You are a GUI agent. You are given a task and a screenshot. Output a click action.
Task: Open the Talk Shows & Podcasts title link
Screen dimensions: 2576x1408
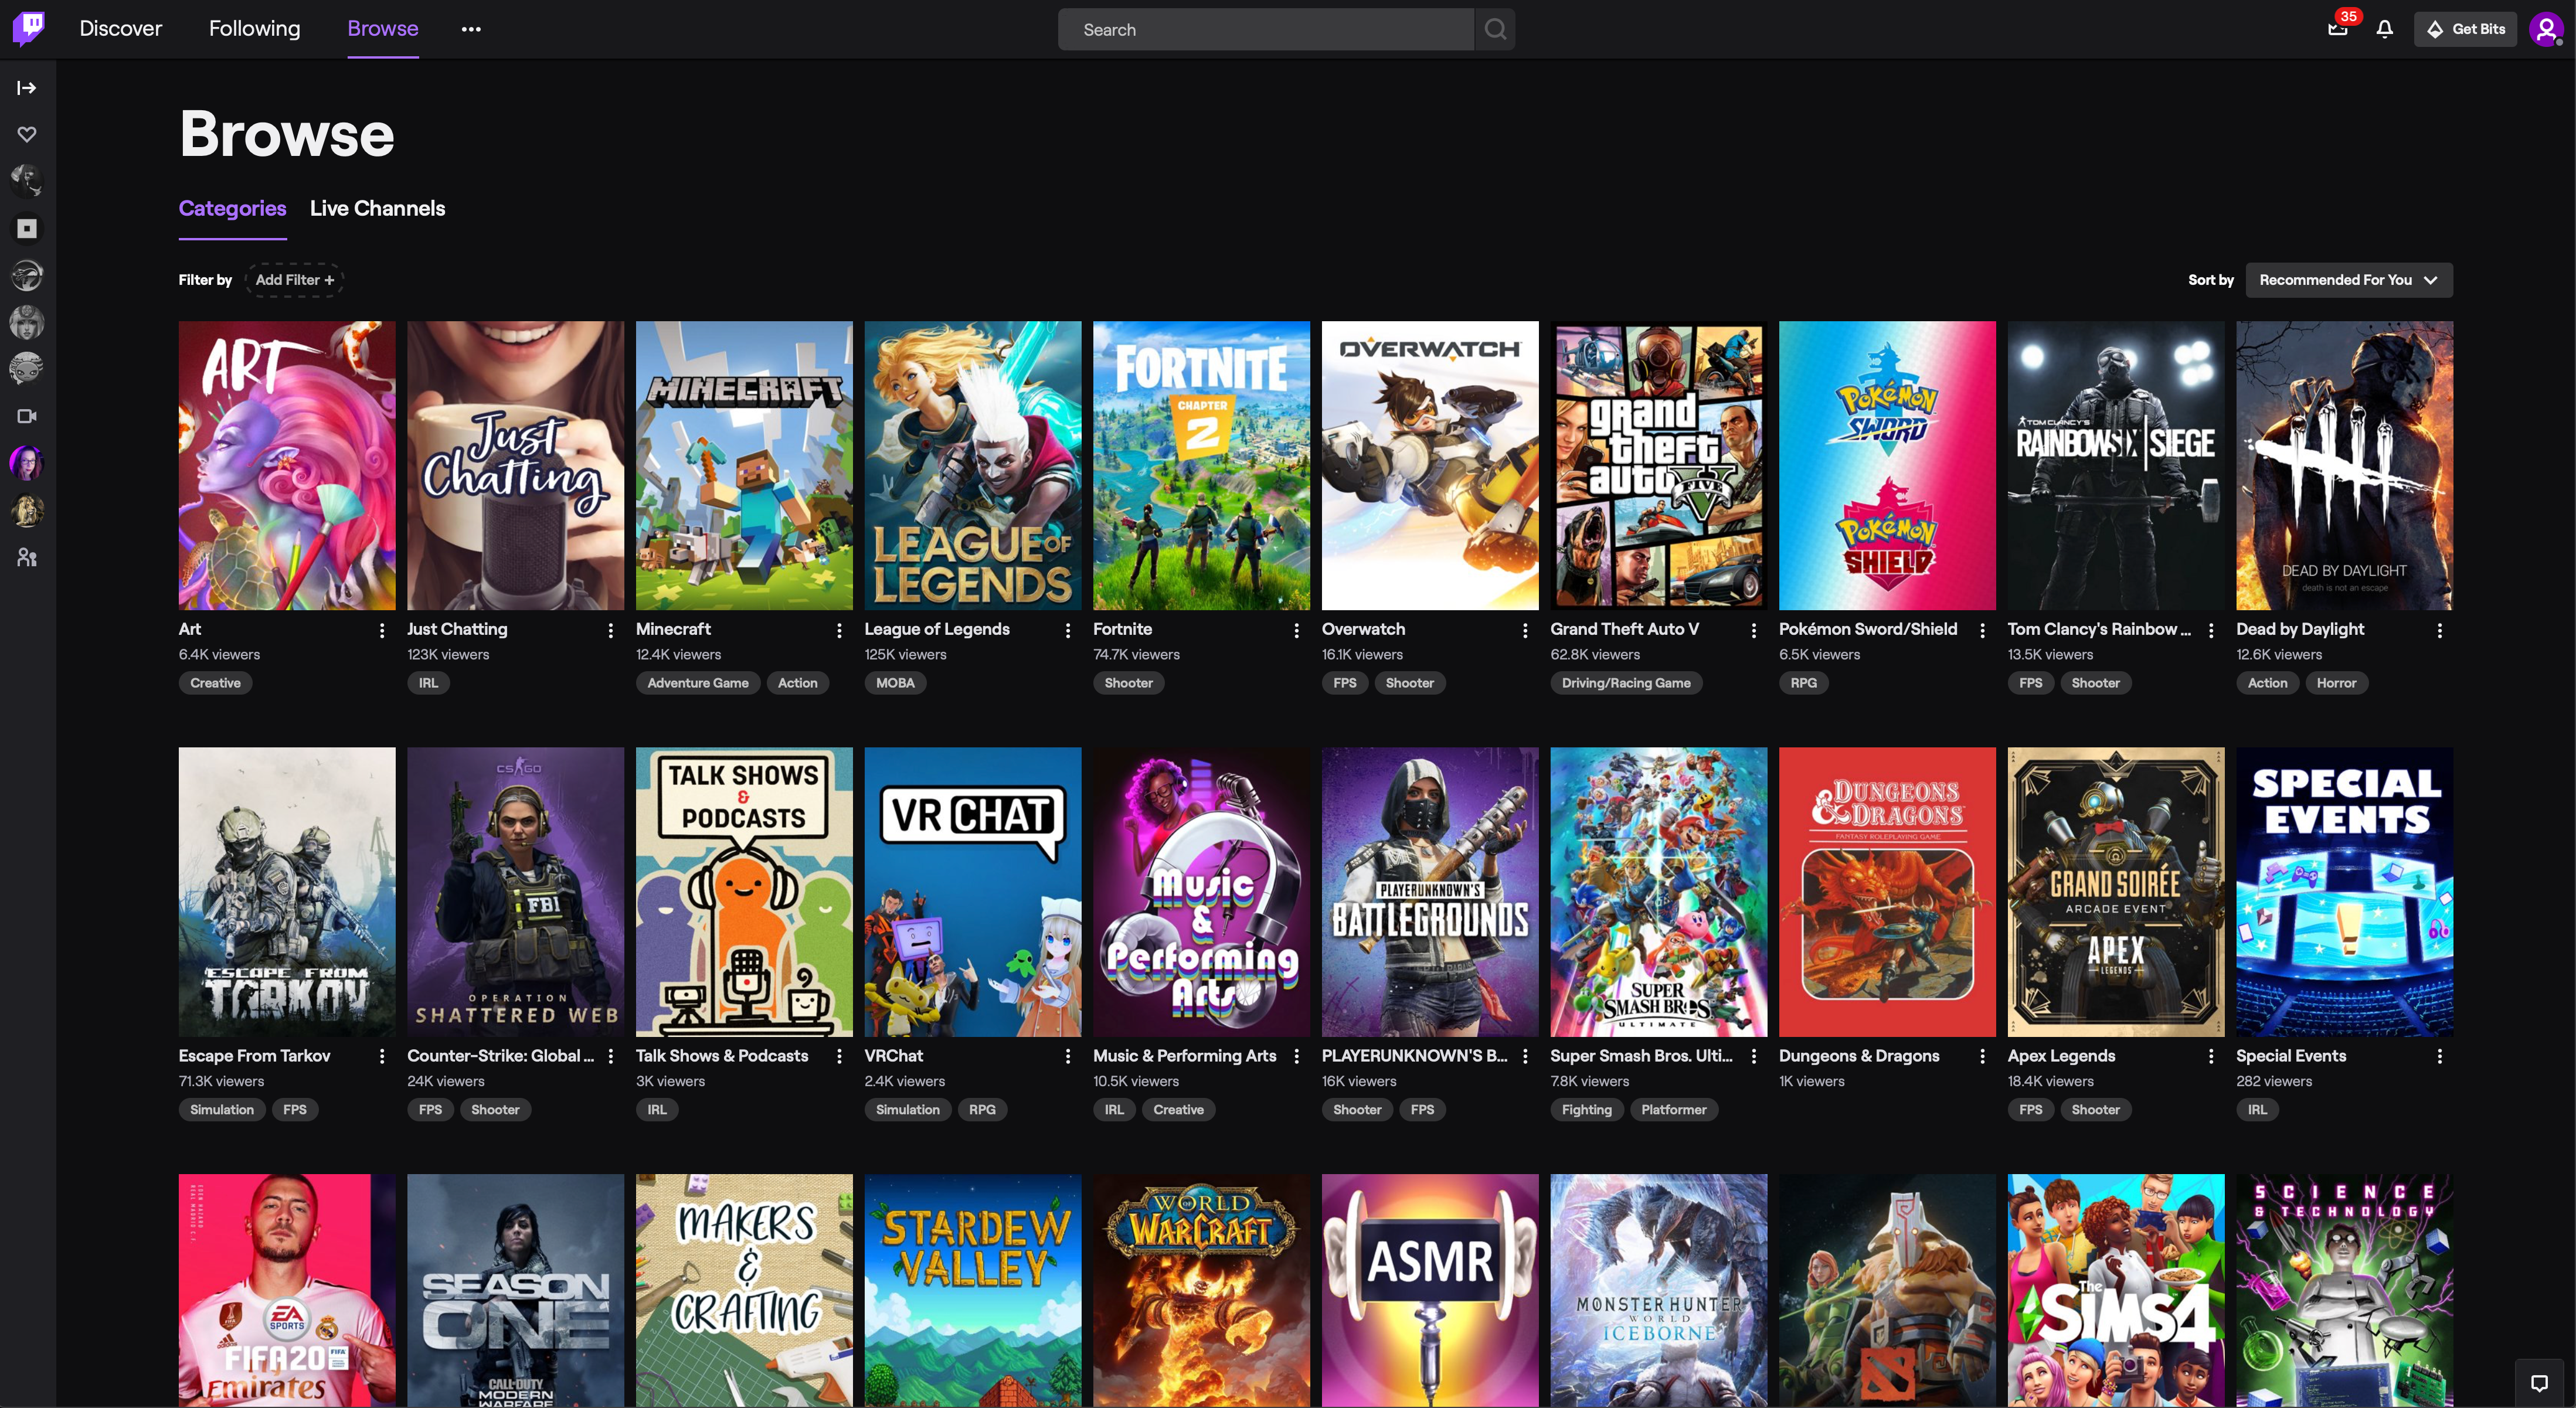coord(722,1056)
